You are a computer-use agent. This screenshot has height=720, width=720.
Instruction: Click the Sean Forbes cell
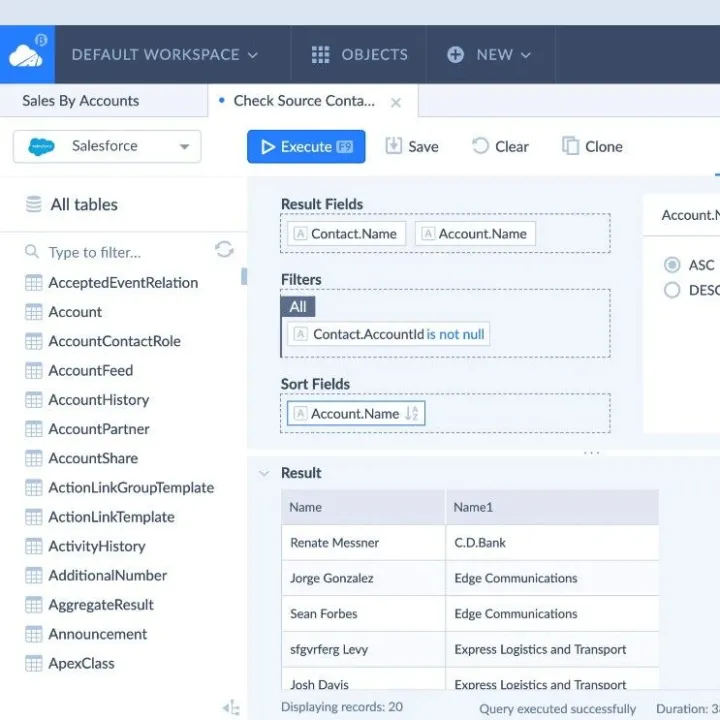tap(363, 614)
